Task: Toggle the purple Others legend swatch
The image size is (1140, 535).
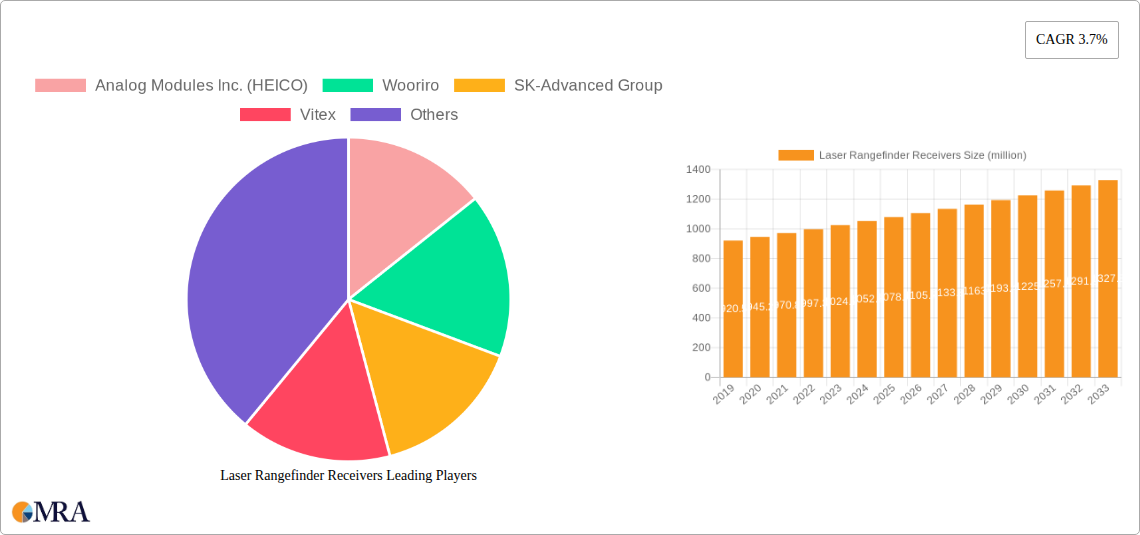Action: point(376,115)
